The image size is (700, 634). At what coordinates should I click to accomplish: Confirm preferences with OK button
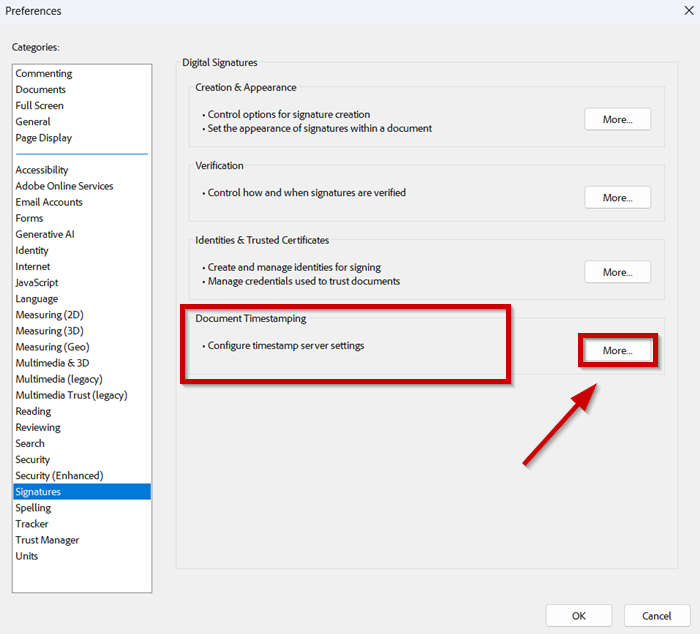[x=579, y=616]
